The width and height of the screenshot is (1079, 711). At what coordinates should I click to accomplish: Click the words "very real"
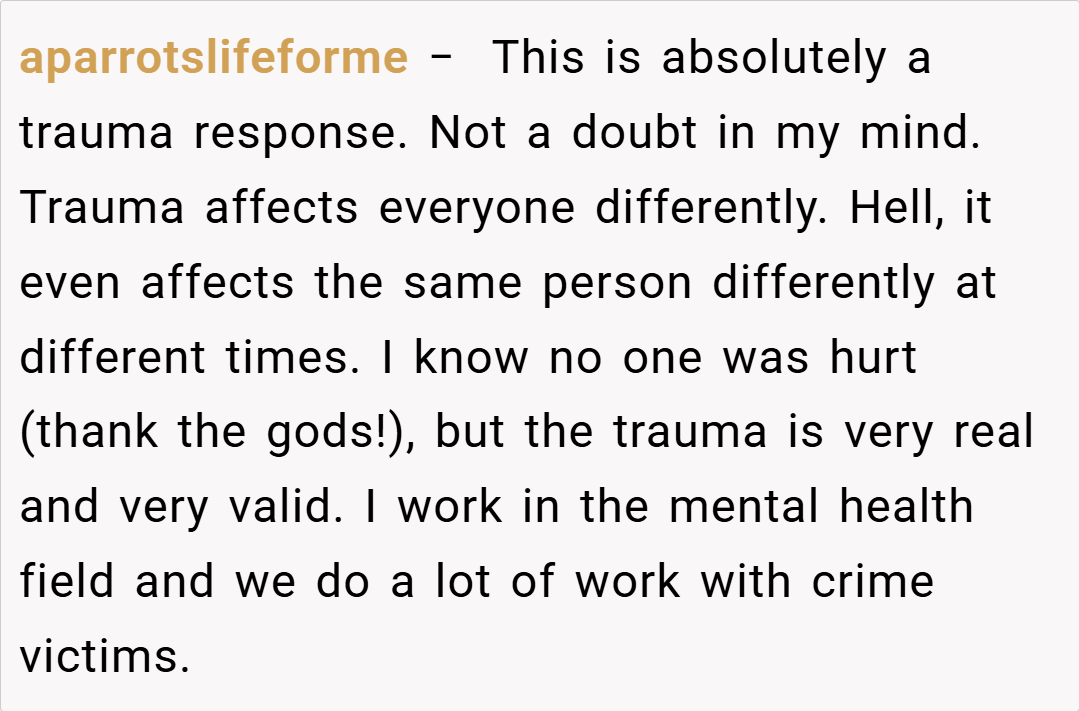coord(938,433)
